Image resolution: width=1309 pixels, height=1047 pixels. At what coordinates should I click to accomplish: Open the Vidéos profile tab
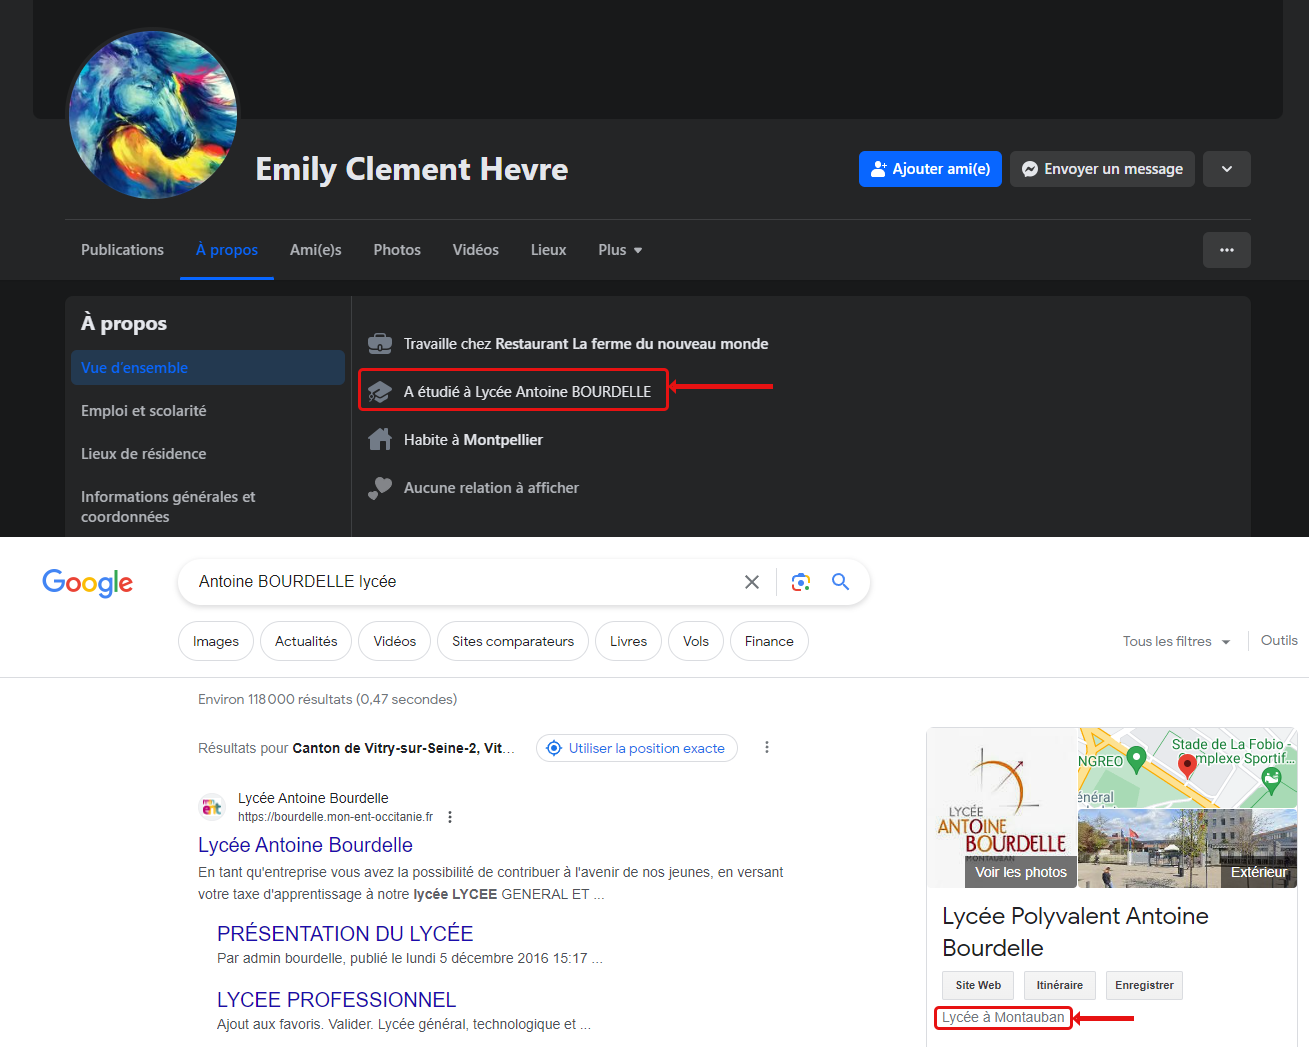(x=476, y=250)
